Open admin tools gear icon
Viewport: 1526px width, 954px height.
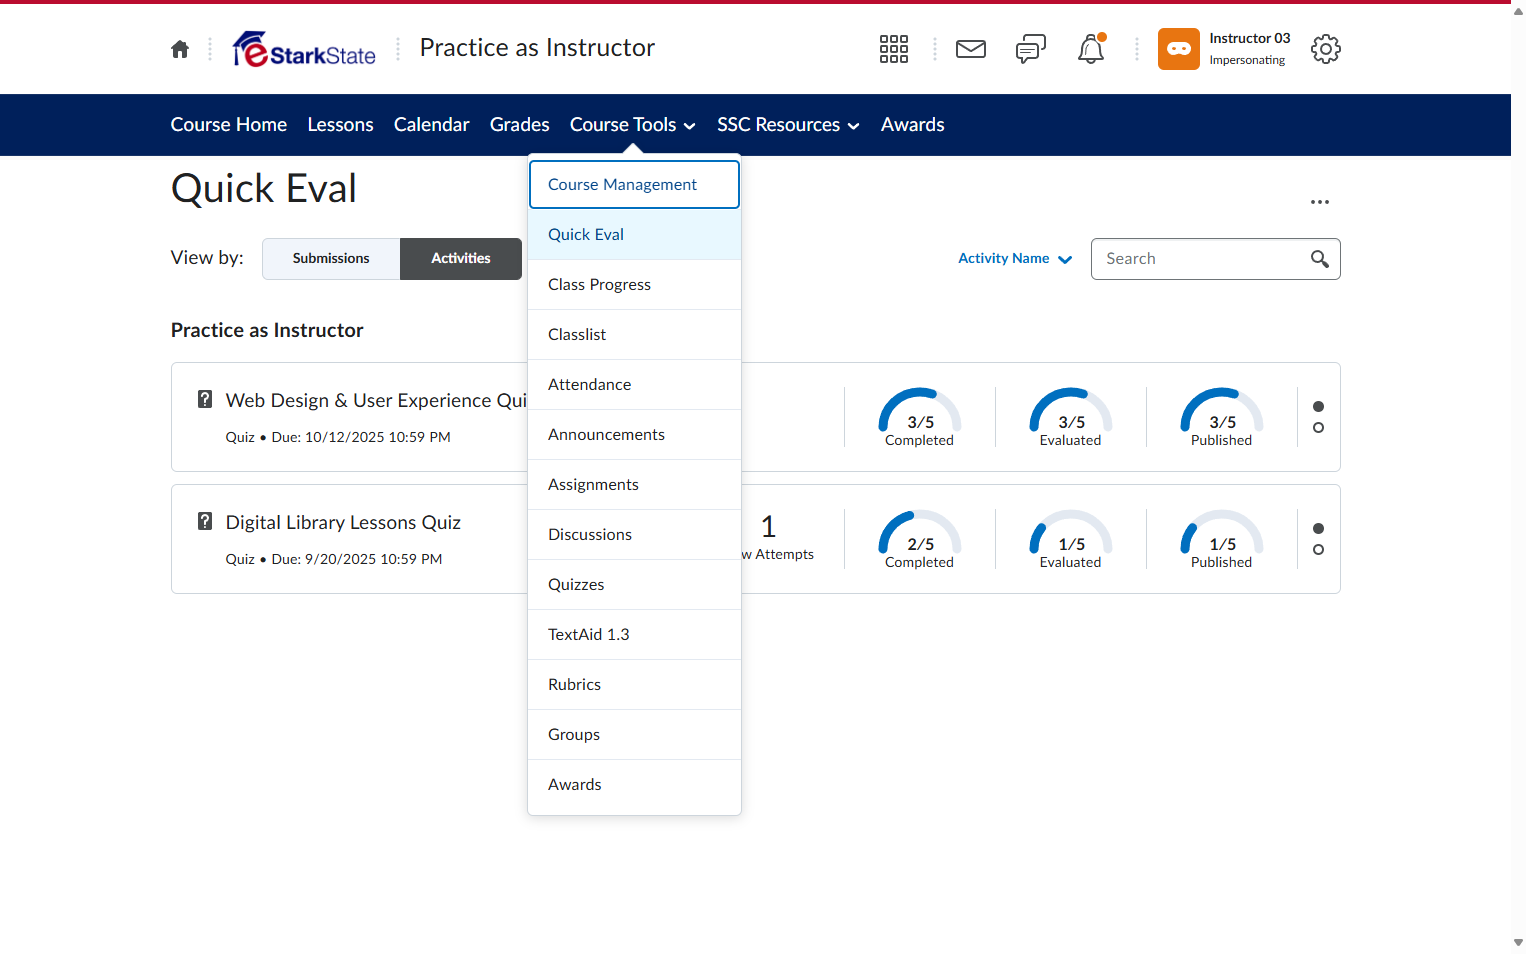(x=1326, y=49)
